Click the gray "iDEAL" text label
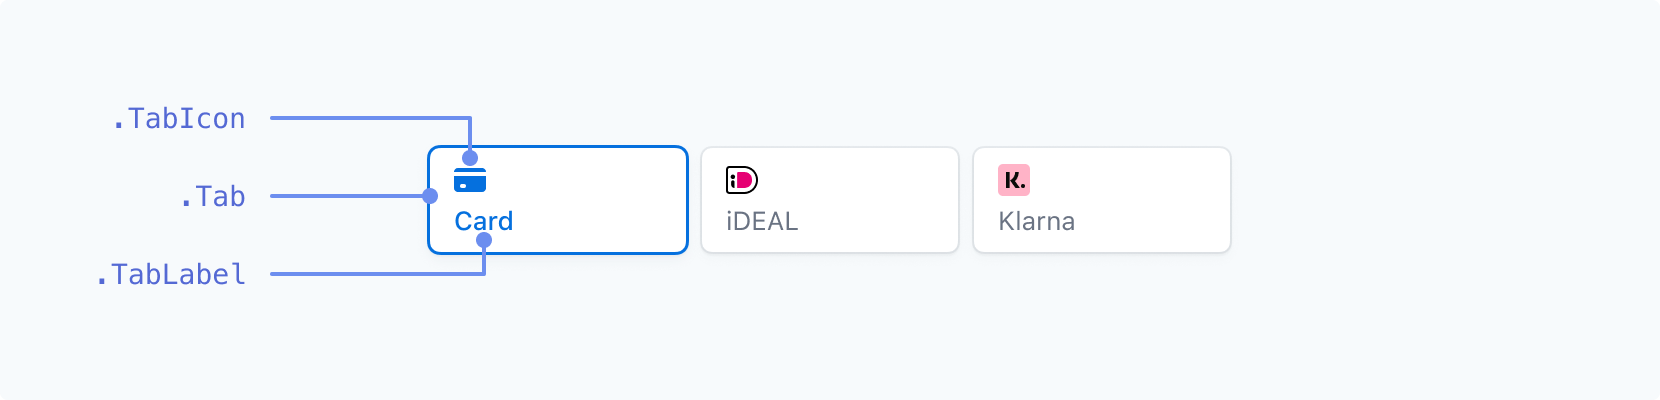 (762, 221)
